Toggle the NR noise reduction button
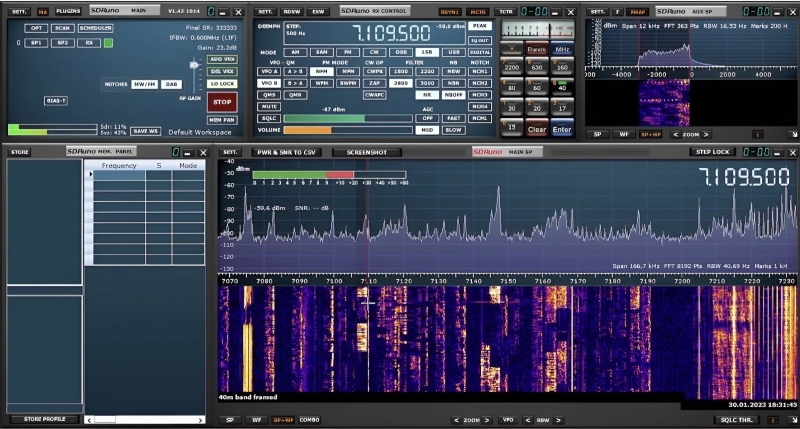The height and width of the screenshot is (429, 800). (427, 95)
